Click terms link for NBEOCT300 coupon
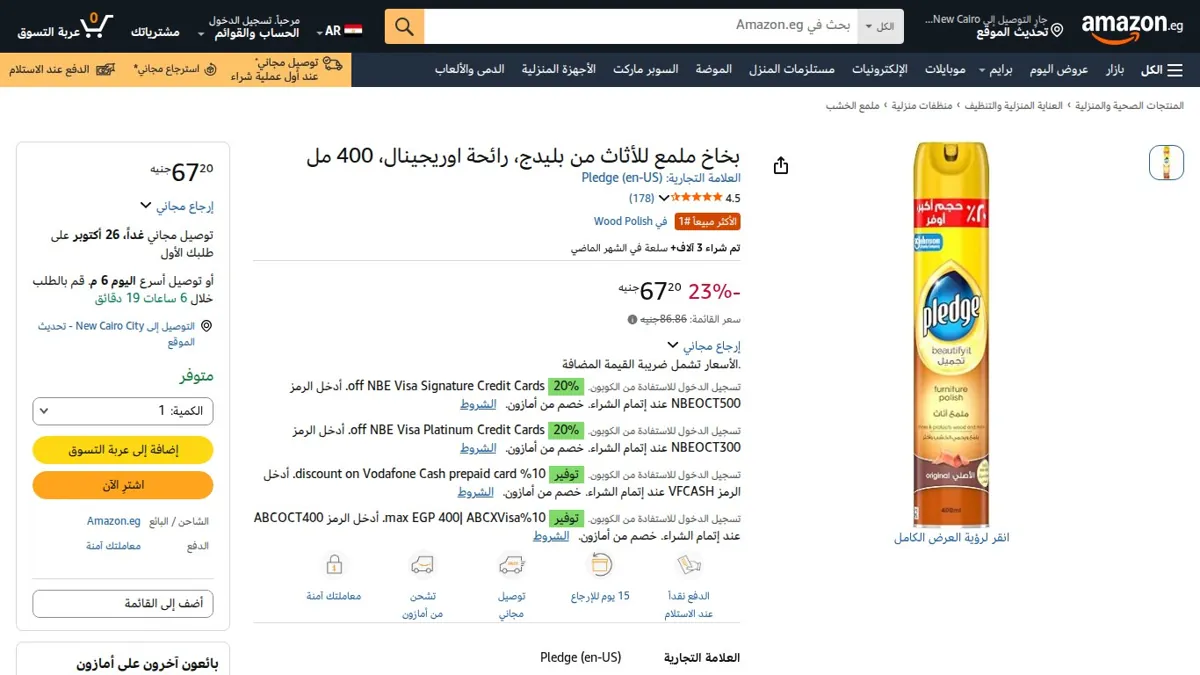The width and height of the screenshot is (1200, 675). pyautogui.click(x=478, y=449)
